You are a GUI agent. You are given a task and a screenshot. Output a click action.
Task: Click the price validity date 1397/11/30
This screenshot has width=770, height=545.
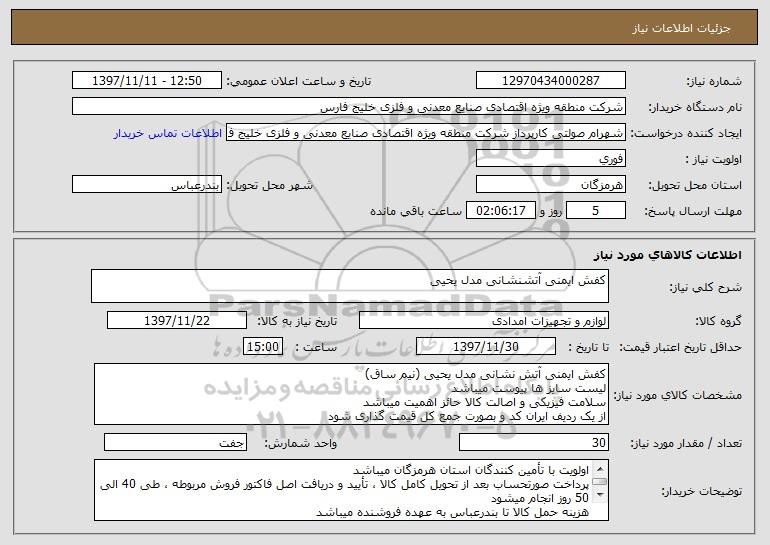(x=486, y=346)
